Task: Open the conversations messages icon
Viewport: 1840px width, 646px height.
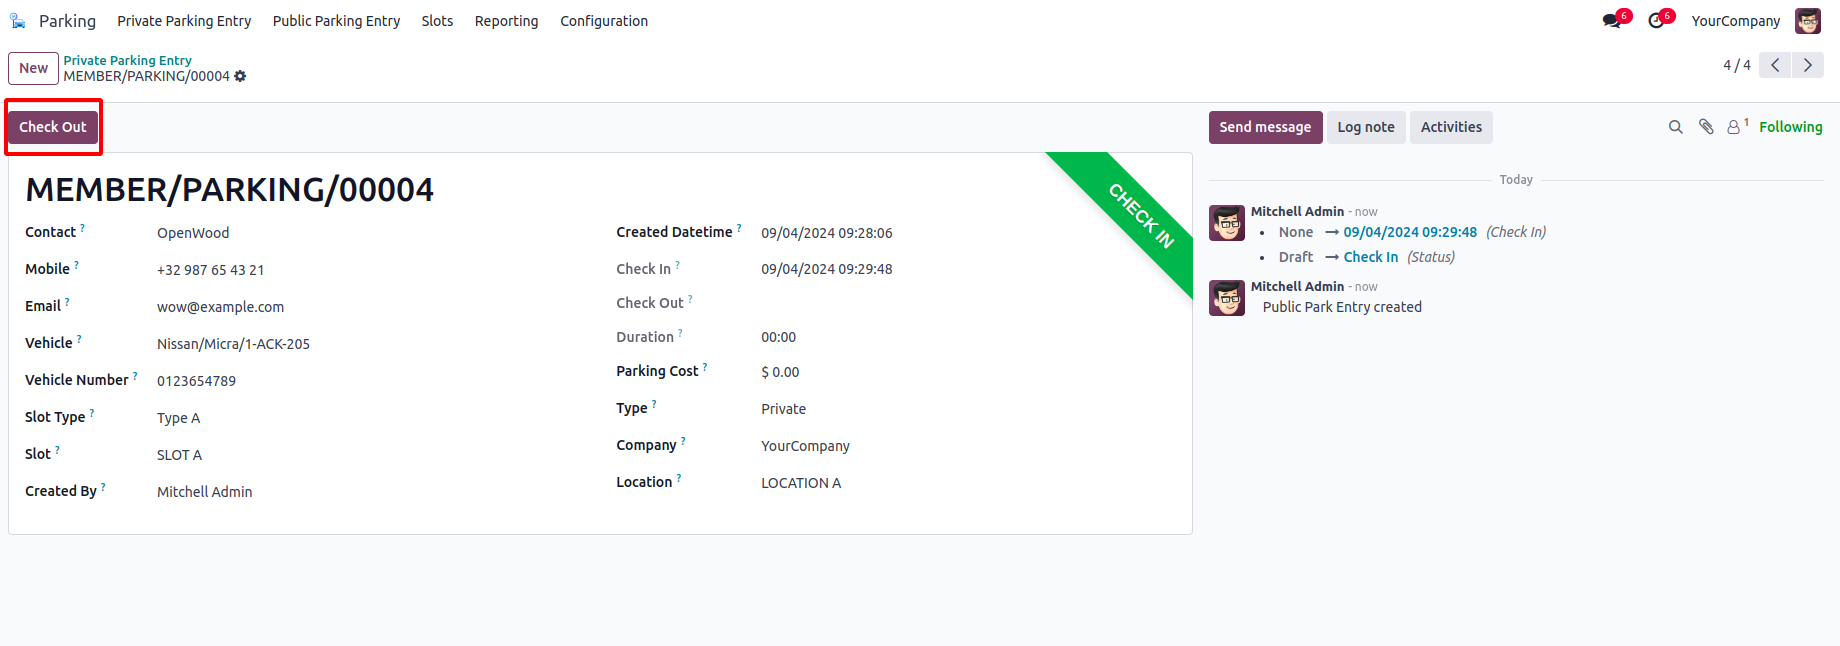Action: [x=1612, y=21]
